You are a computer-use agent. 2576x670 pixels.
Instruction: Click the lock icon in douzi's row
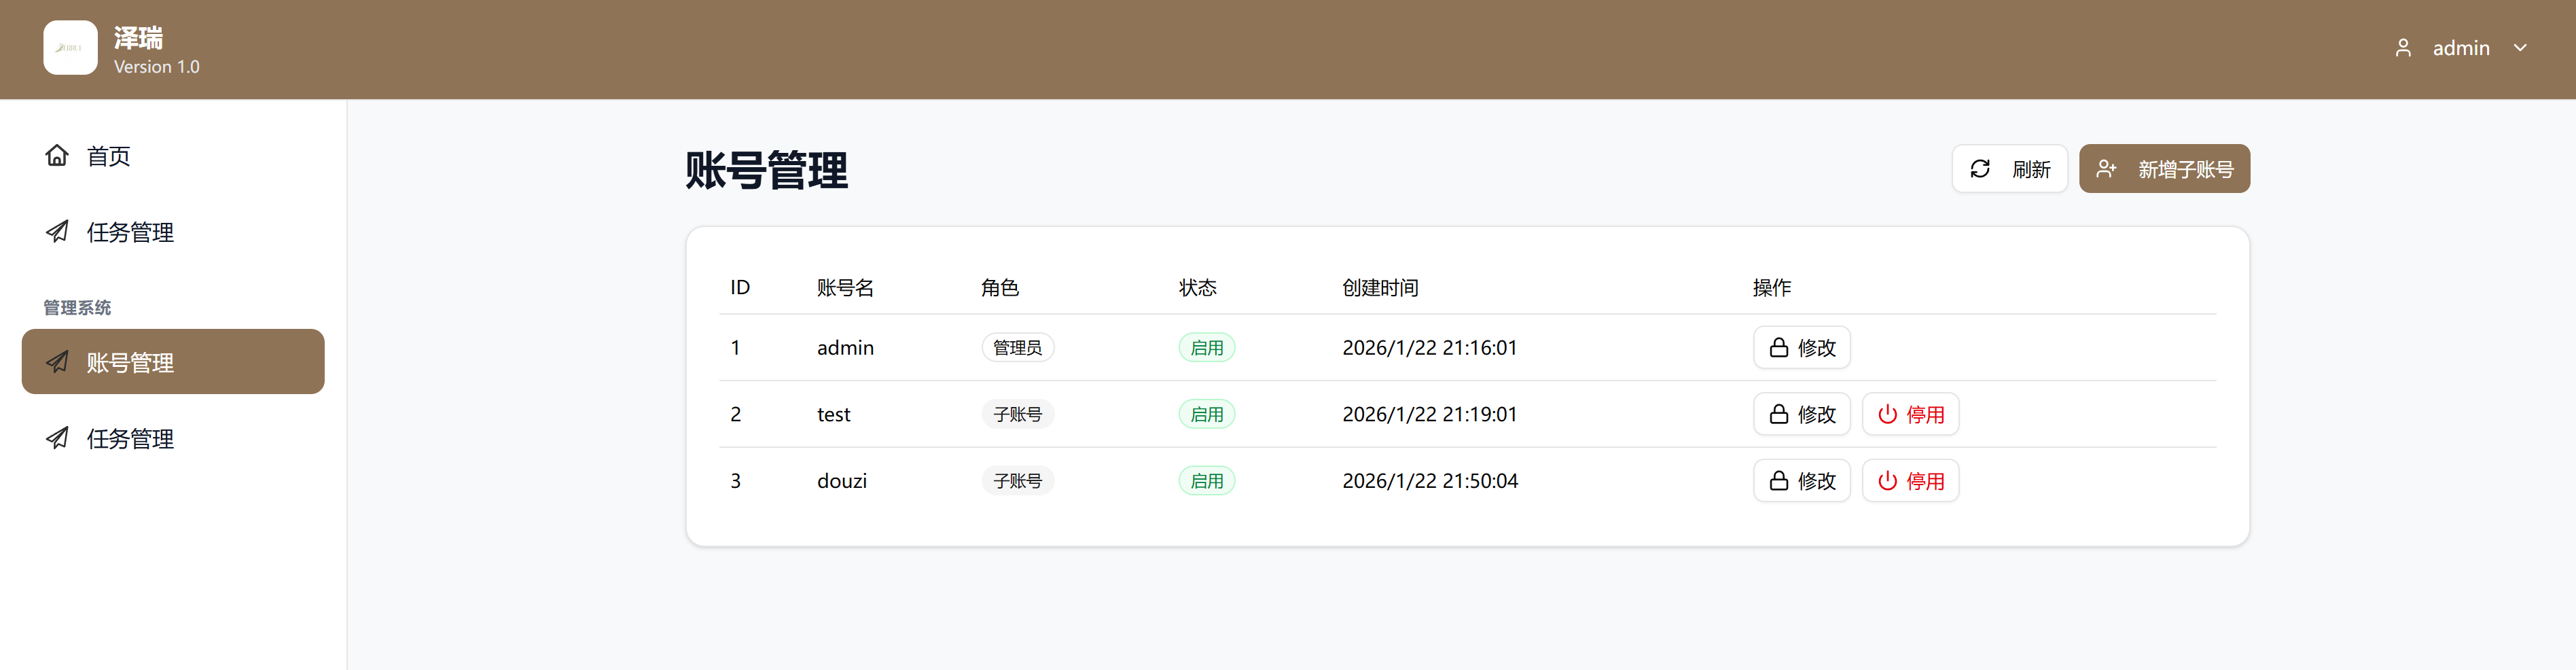pyautogui.click(x=1778, y=481)
